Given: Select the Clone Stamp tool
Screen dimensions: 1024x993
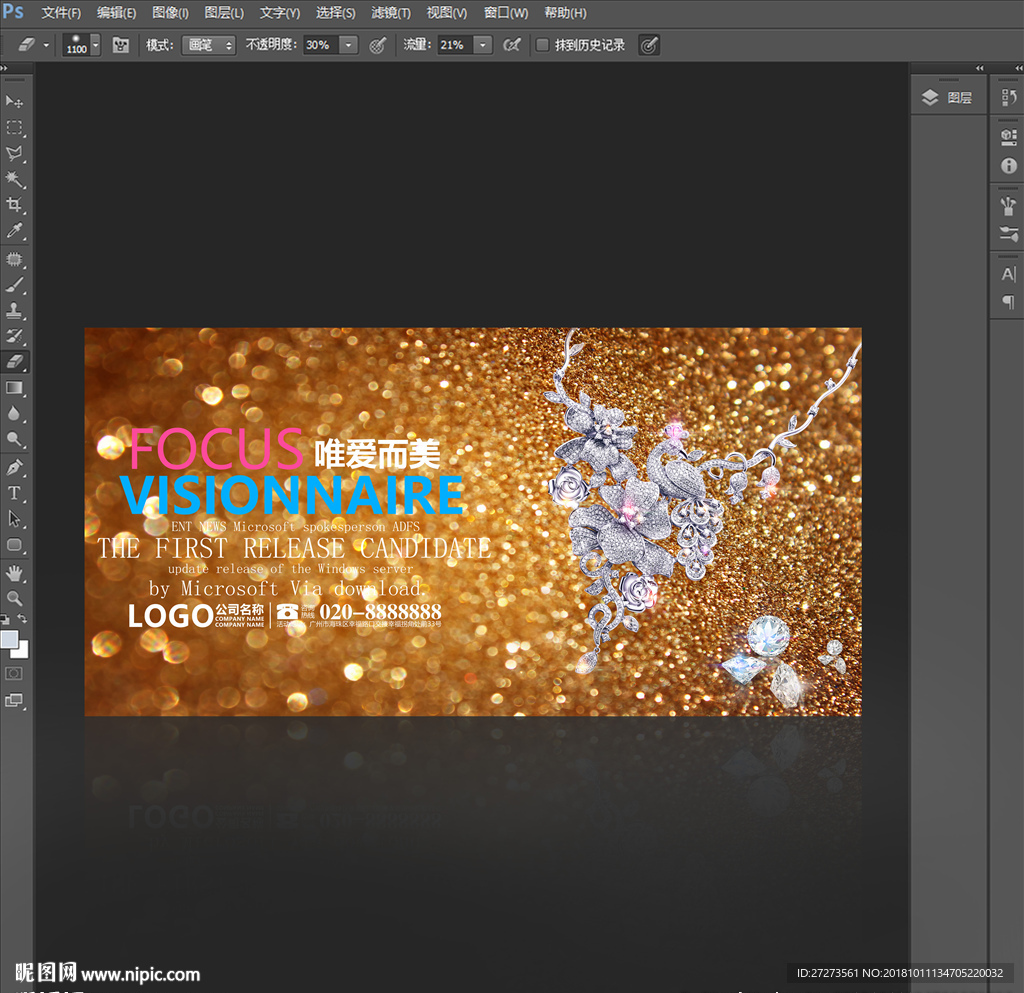Looking at the screenshot, I should (14, 310).
